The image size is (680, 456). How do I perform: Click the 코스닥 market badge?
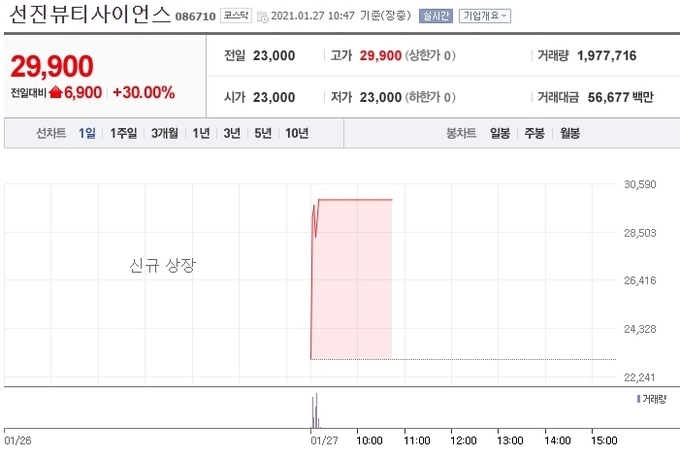tap(235, 16)
